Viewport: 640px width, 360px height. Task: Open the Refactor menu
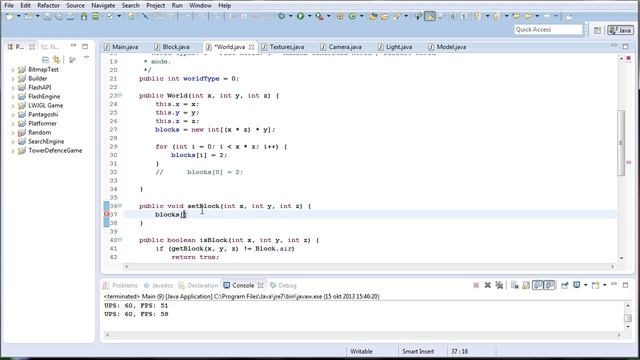click(x=48, y=5)
